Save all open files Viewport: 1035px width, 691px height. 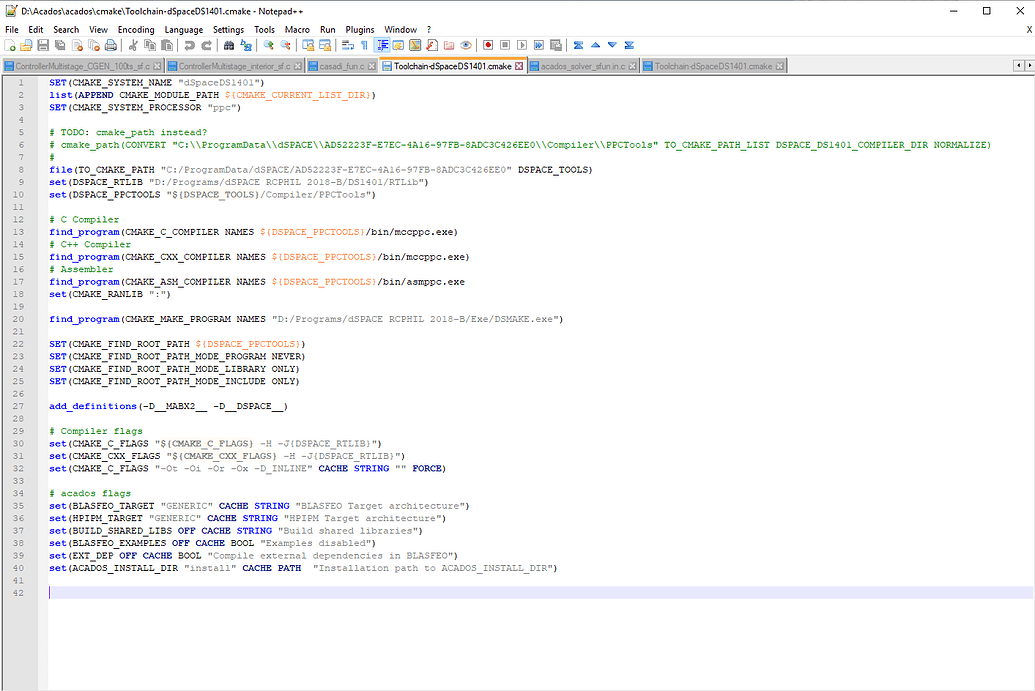pyautogui.click(x=59, y=45)
